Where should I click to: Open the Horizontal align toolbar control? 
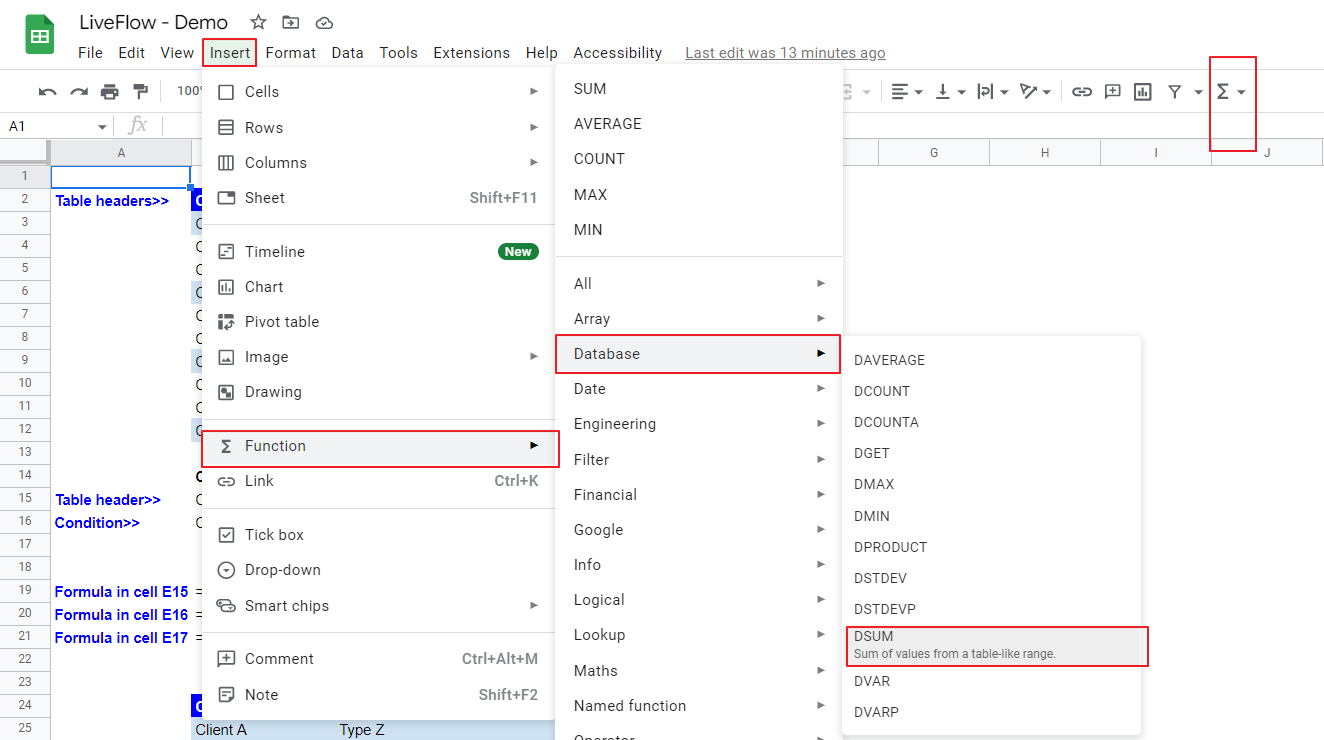tap(906, 92)
